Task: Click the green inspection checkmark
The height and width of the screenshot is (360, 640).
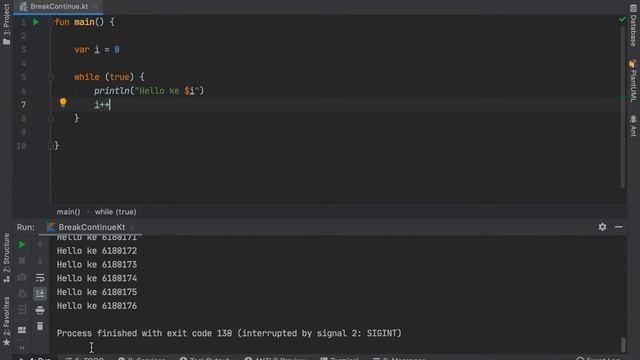Action: click(x=622, y=19)
